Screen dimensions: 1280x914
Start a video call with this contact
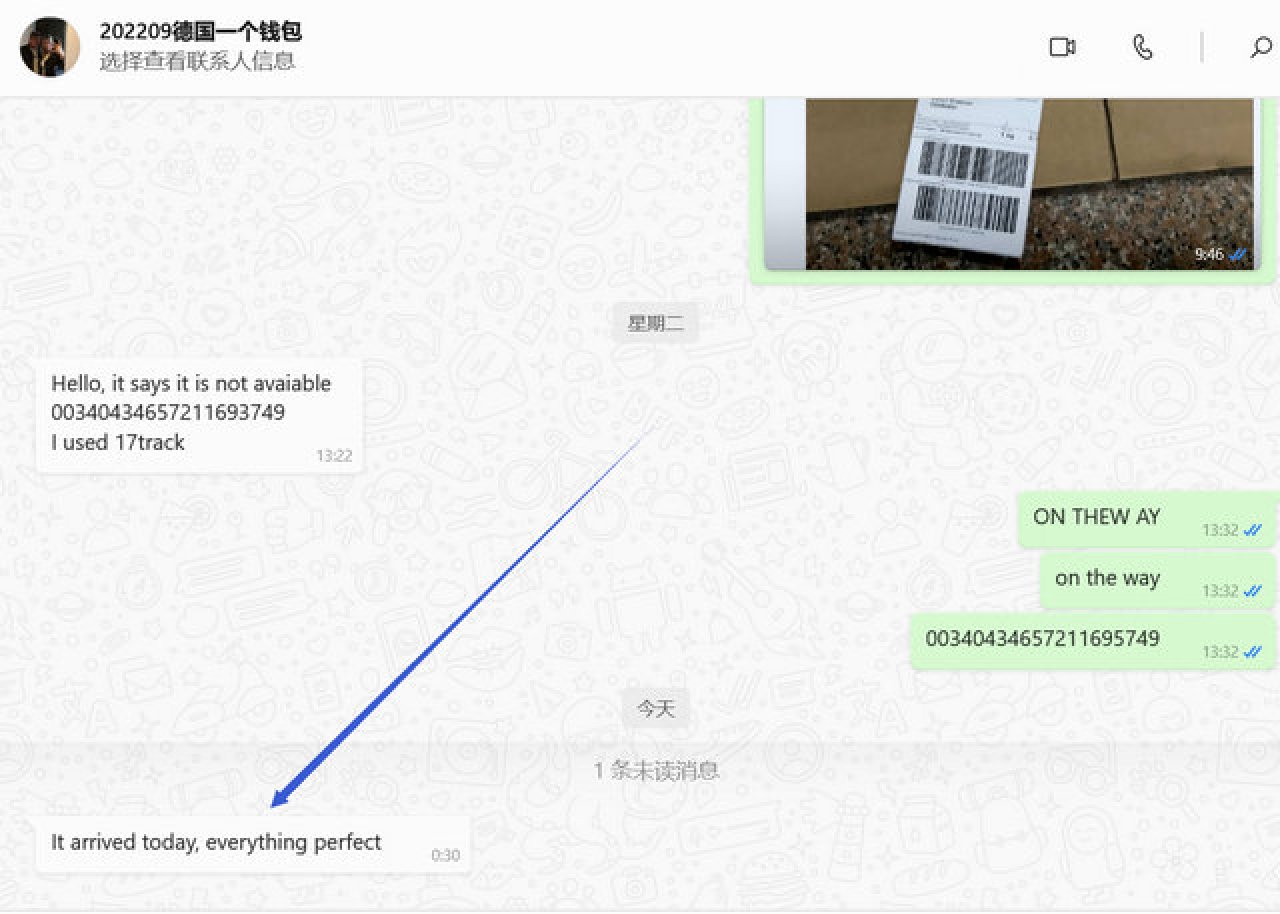[x=1062, y=47]
